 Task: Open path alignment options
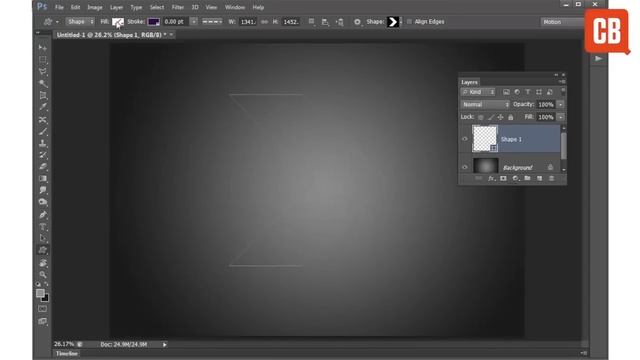click(325, 22)
